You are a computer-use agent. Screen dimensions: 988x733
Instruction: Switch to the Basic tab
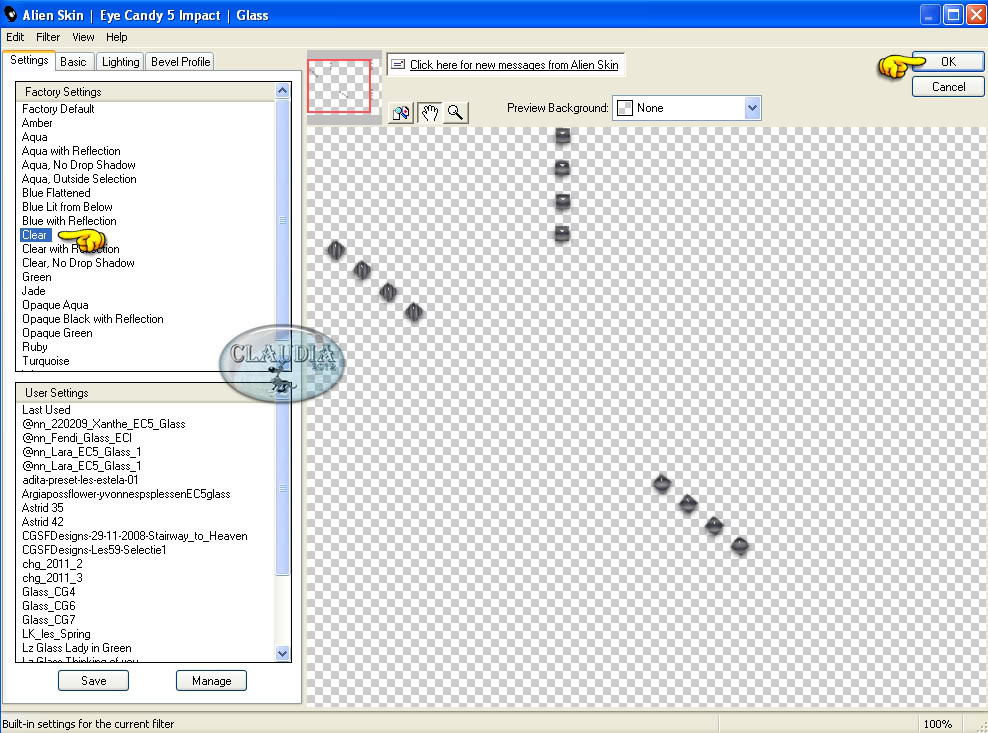pos(73,62)
